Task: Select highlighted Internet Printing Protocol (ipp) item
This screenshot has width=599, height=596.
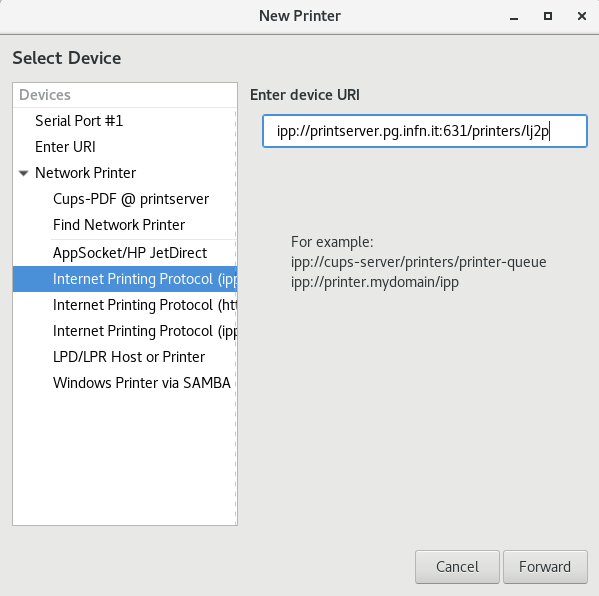Action: (x=125, y=279)
